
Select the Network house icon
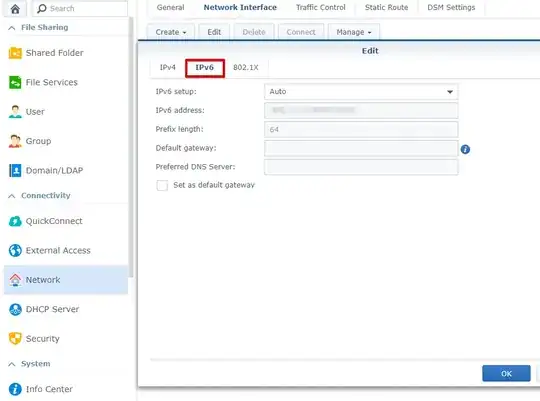[x=15, y=280]
